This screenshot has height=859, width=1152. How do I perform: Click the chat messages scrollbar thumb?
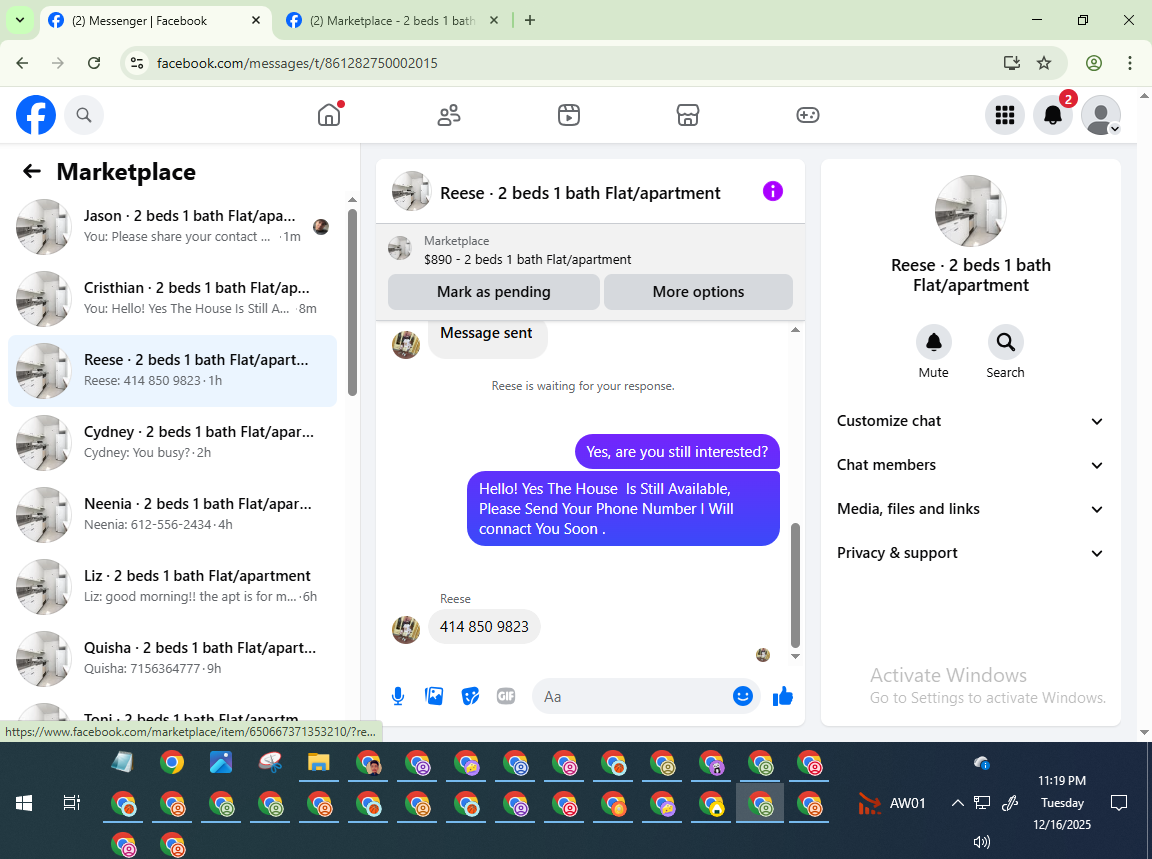pos(795,585)
